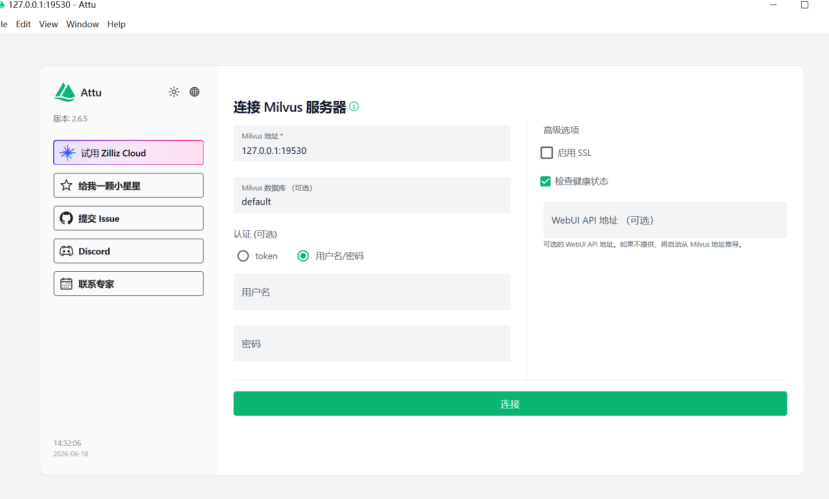Image resolution: width=829 pixels, height=499 pixels.
Task: Click the 高级选项 heading text
Action: click(561, 130)
